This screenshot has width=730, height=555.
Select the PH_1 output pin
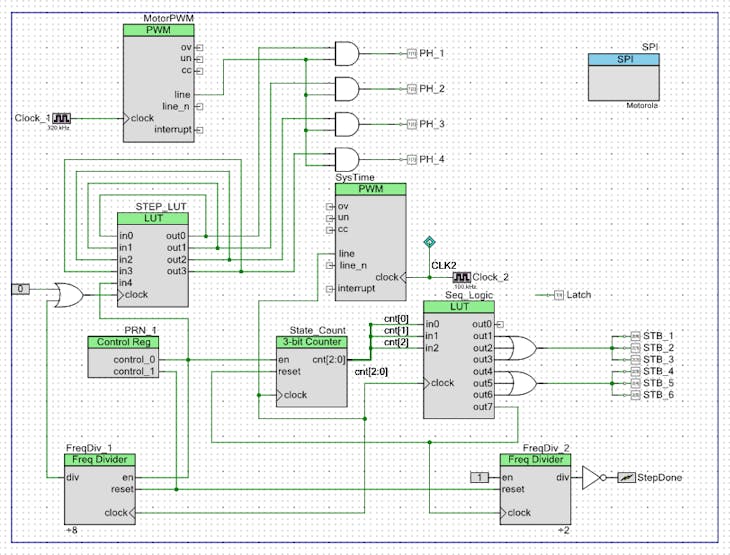tap(412, 54)
